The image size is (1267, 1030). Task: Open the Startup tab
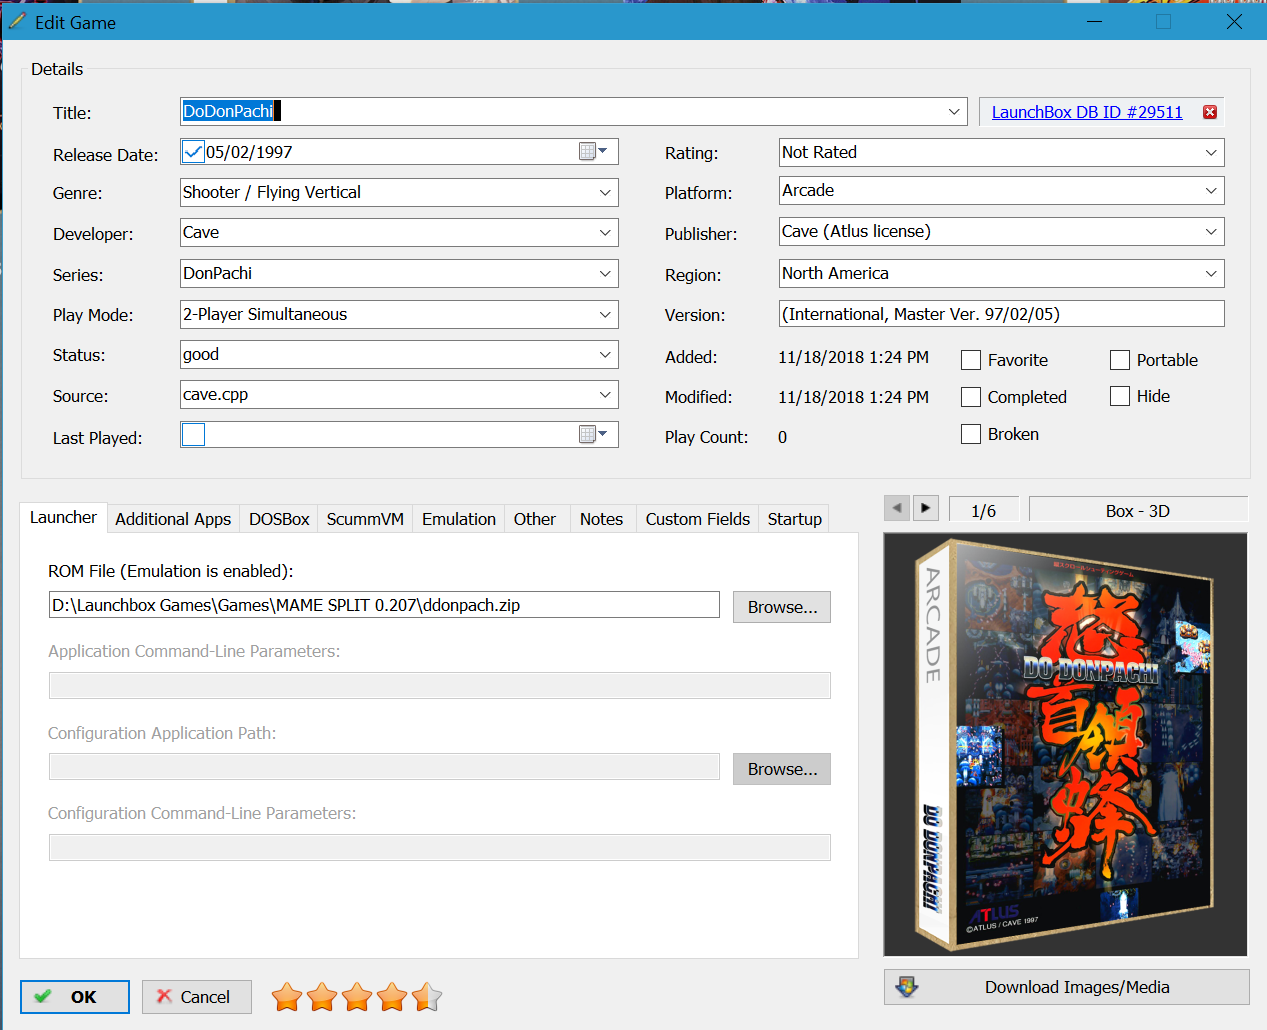(795, 519)
